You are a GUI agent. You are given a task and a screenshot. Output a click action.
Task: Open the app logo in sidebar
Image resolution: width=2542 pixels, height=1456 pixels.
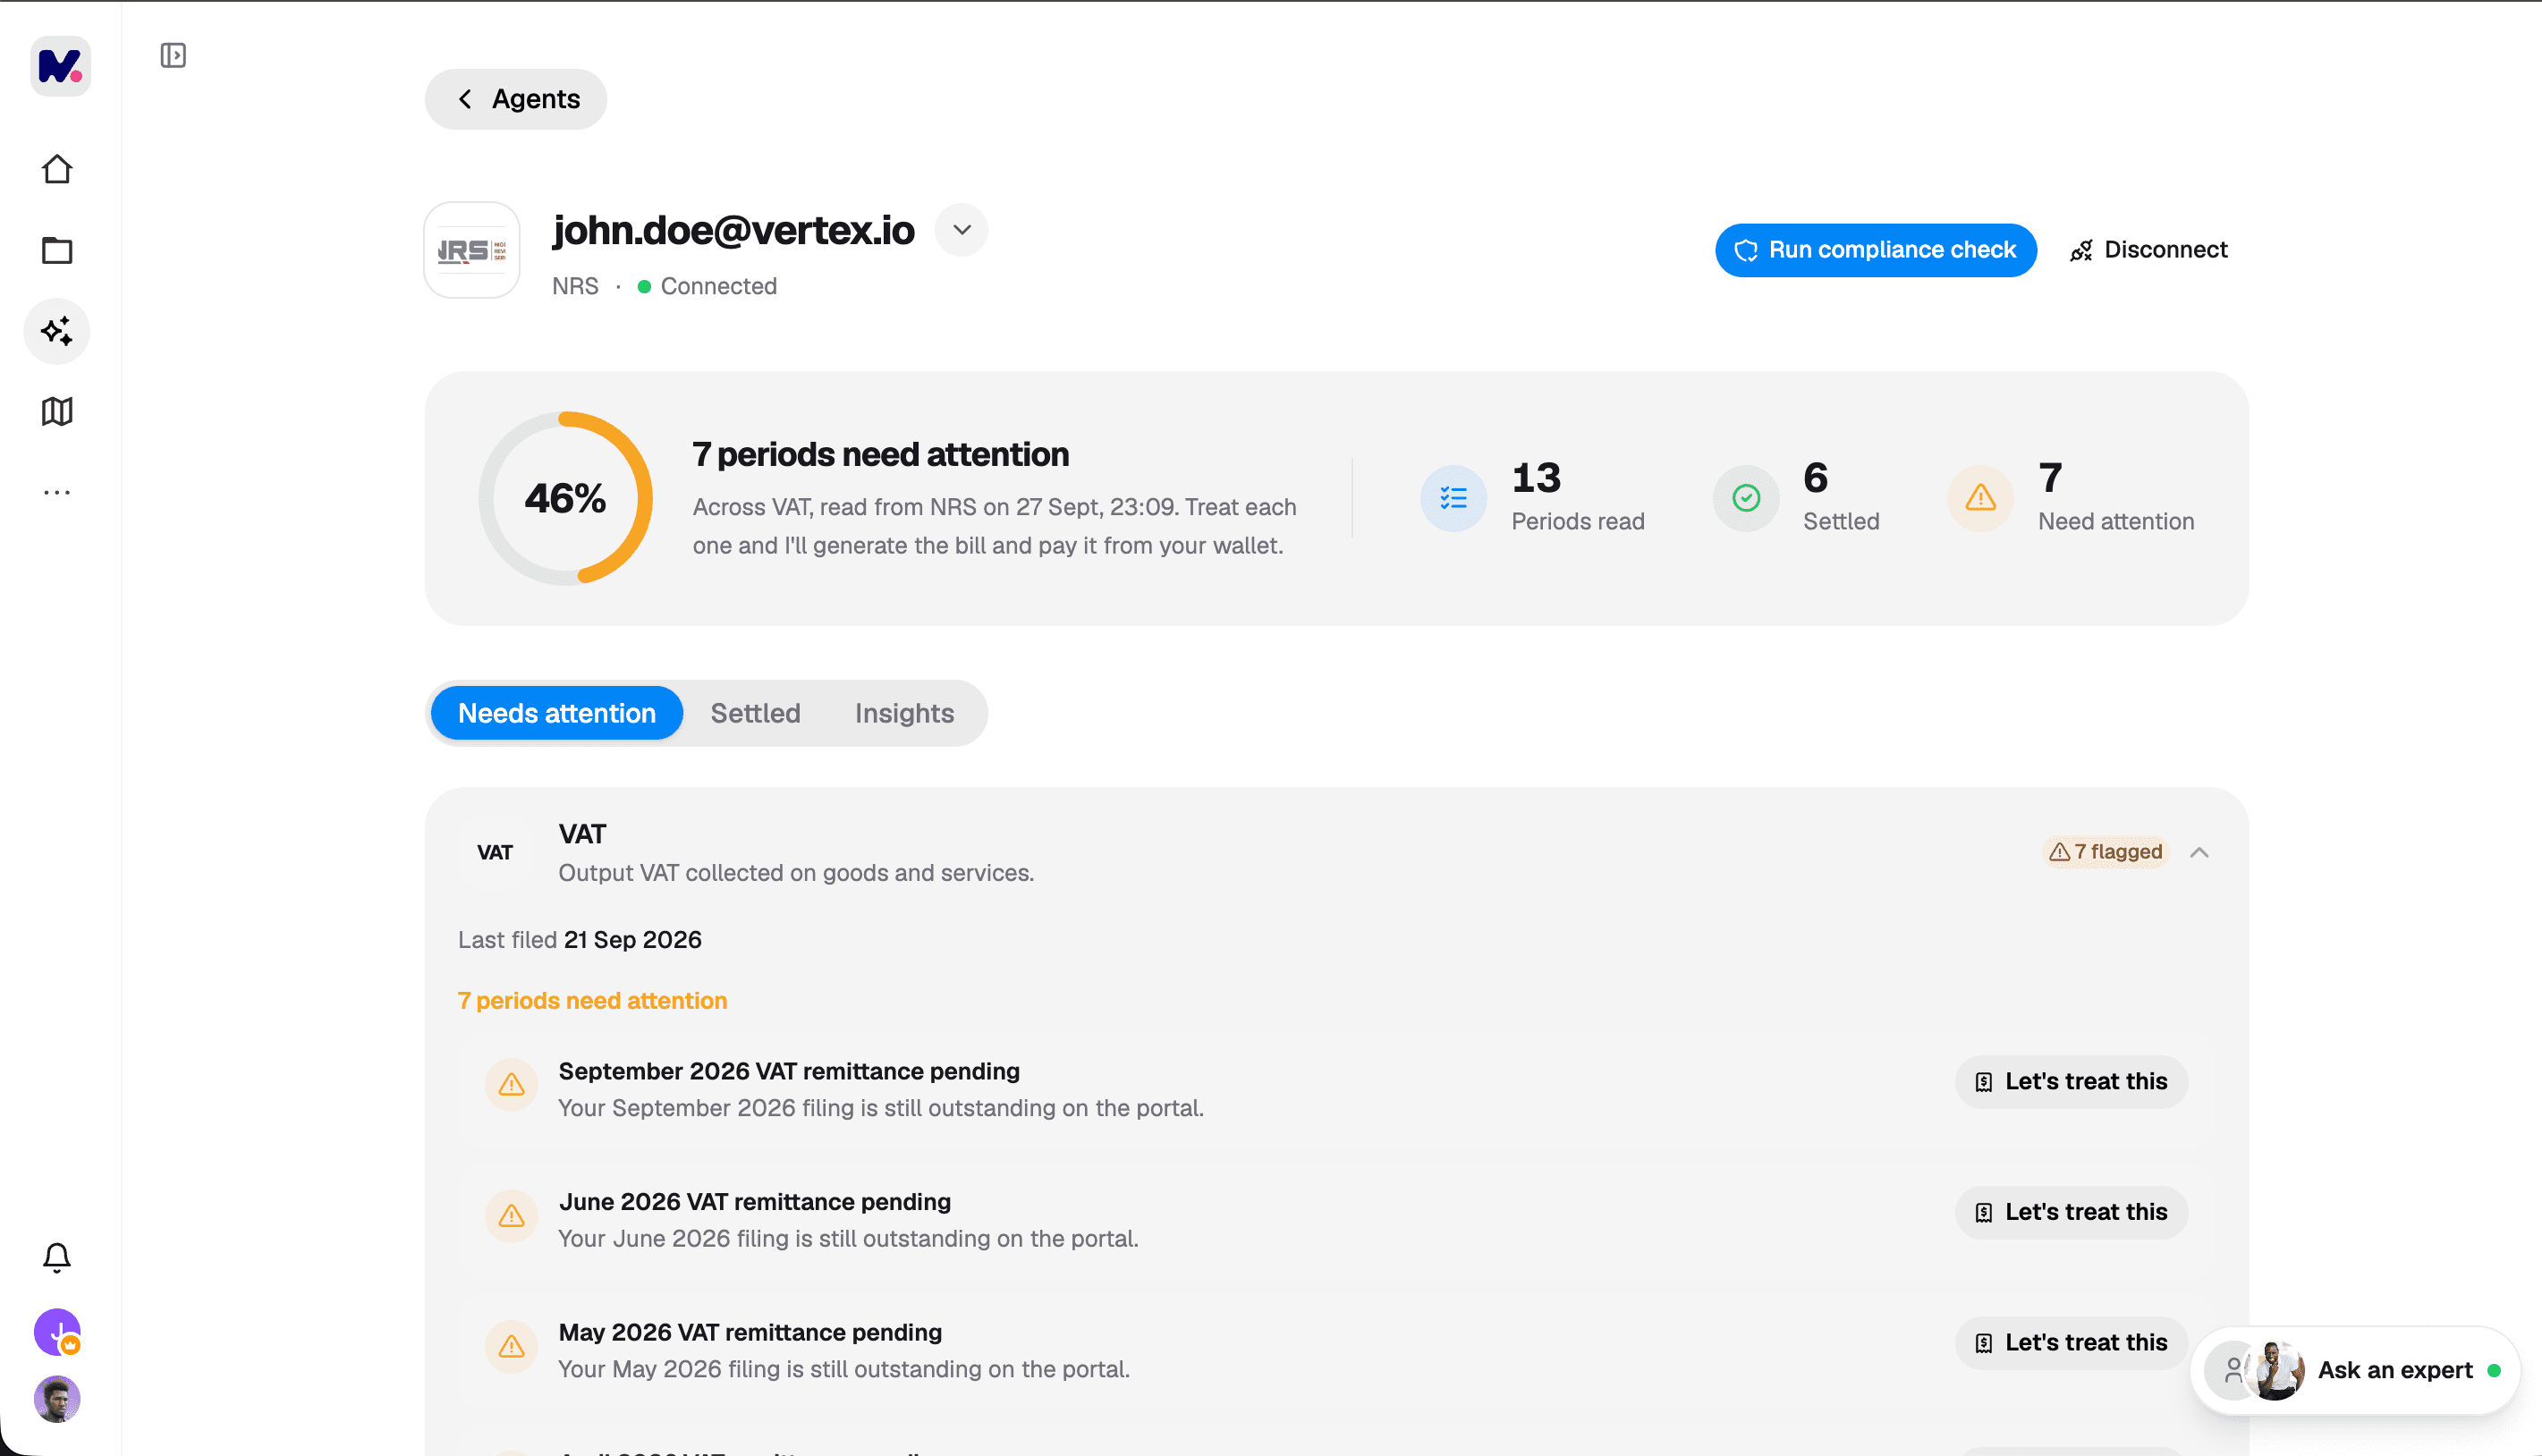[x=60, y=66]
